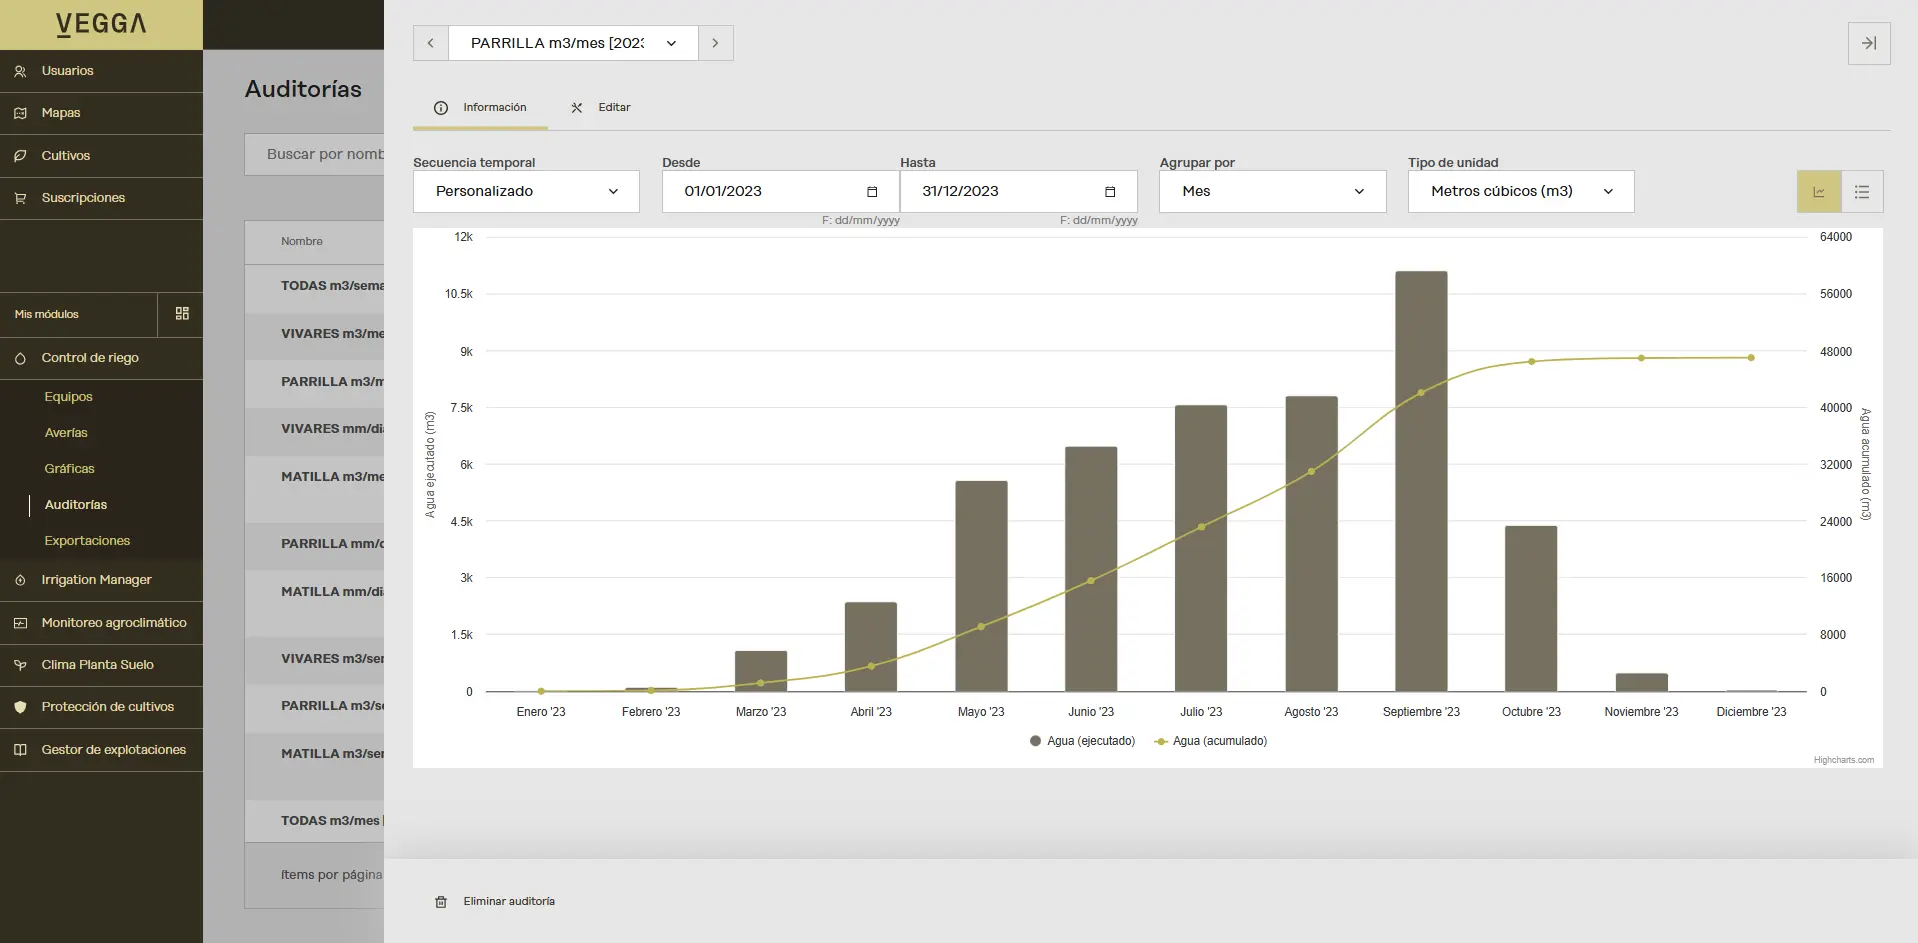The width and height of the screenshot is (1918, 943).
Task: Open Exportaciones in the sidebar
Action: [87, 541]
